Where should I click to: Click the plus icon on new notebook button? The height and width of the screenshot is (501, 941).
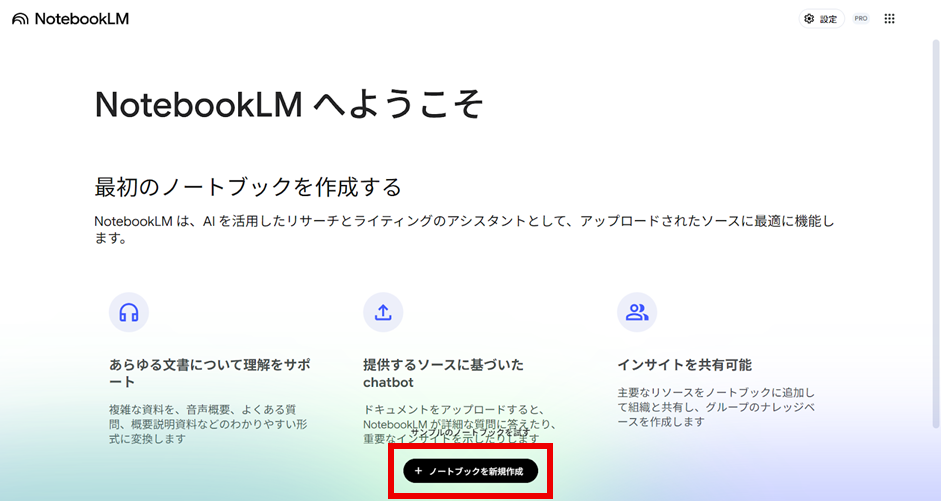click(x=418, y=471)
